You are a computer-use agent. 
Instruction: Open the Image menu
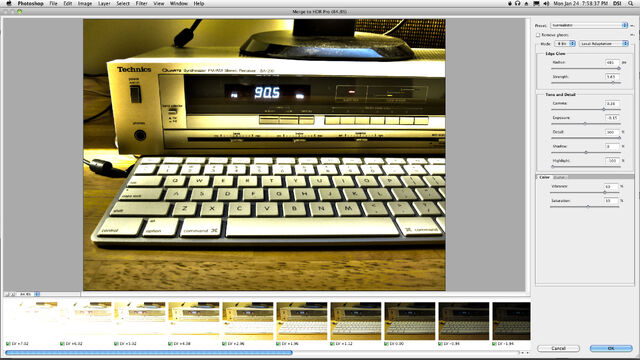[85, 3]
